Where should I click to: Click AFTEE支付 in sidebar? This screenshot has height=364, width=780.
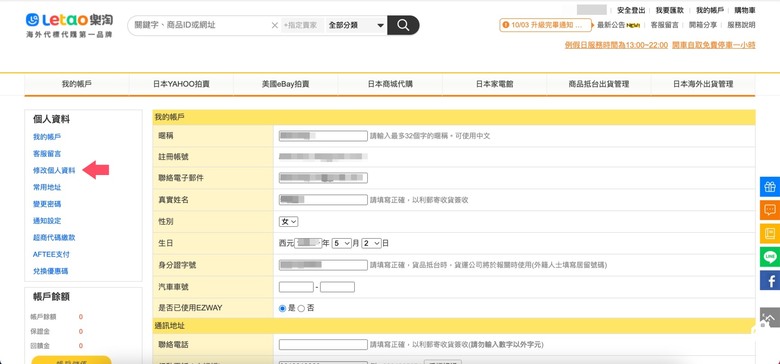(51, 254)
